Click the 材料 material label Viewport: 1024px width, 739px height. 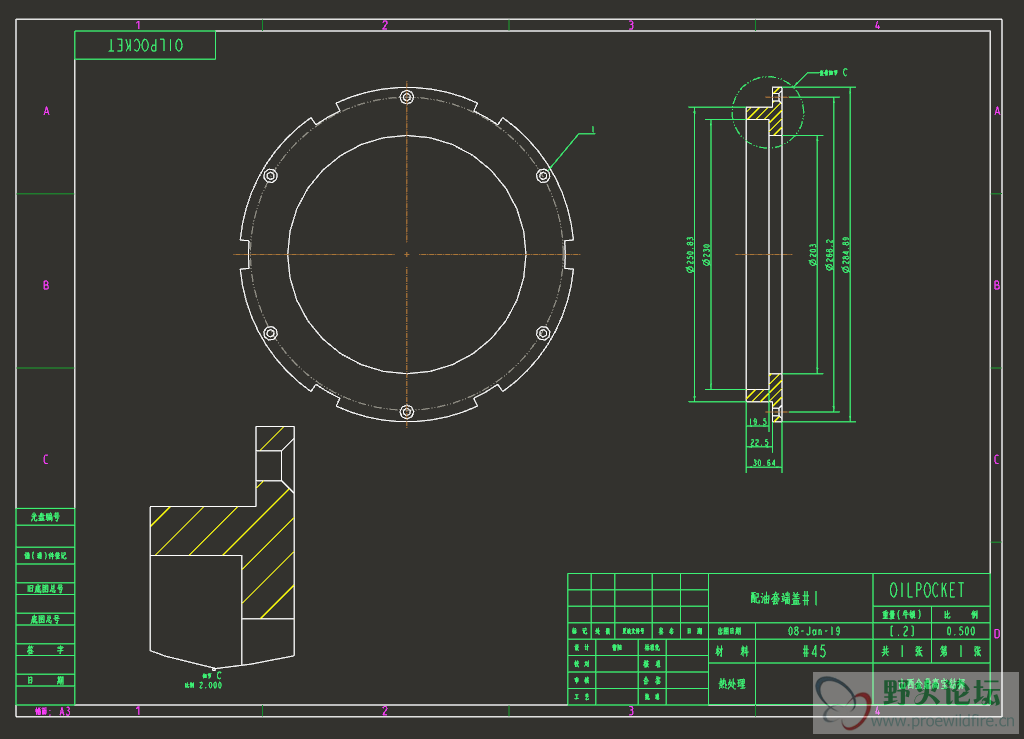[732, 651]
